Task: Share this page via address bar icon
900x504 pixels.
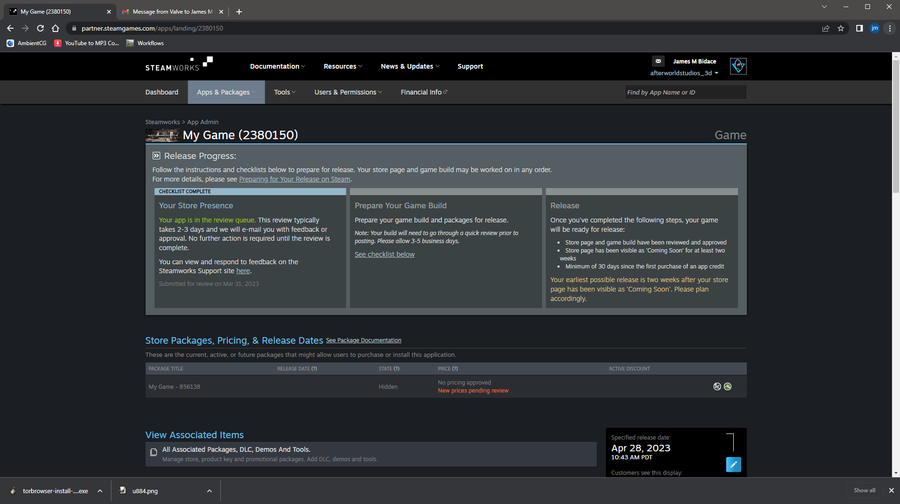Action: [825, 28]
